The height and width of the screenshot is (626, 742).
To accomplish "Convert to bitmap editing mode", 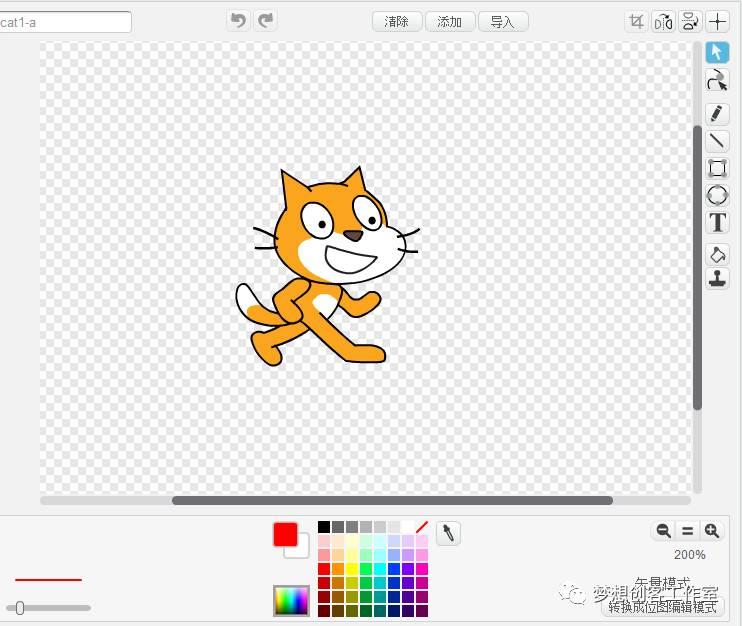I will click(662, 606).
